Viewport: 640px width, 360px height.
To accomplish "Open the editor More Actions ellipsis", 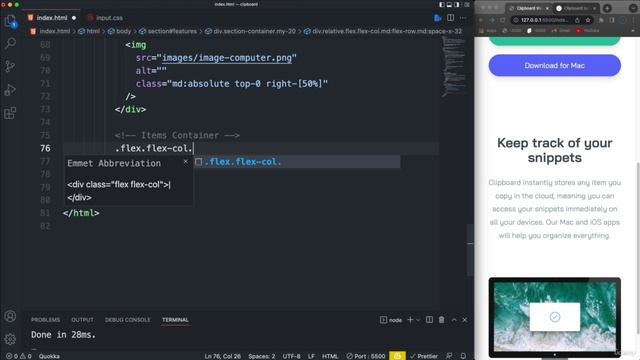I will [x=463, y=18].
